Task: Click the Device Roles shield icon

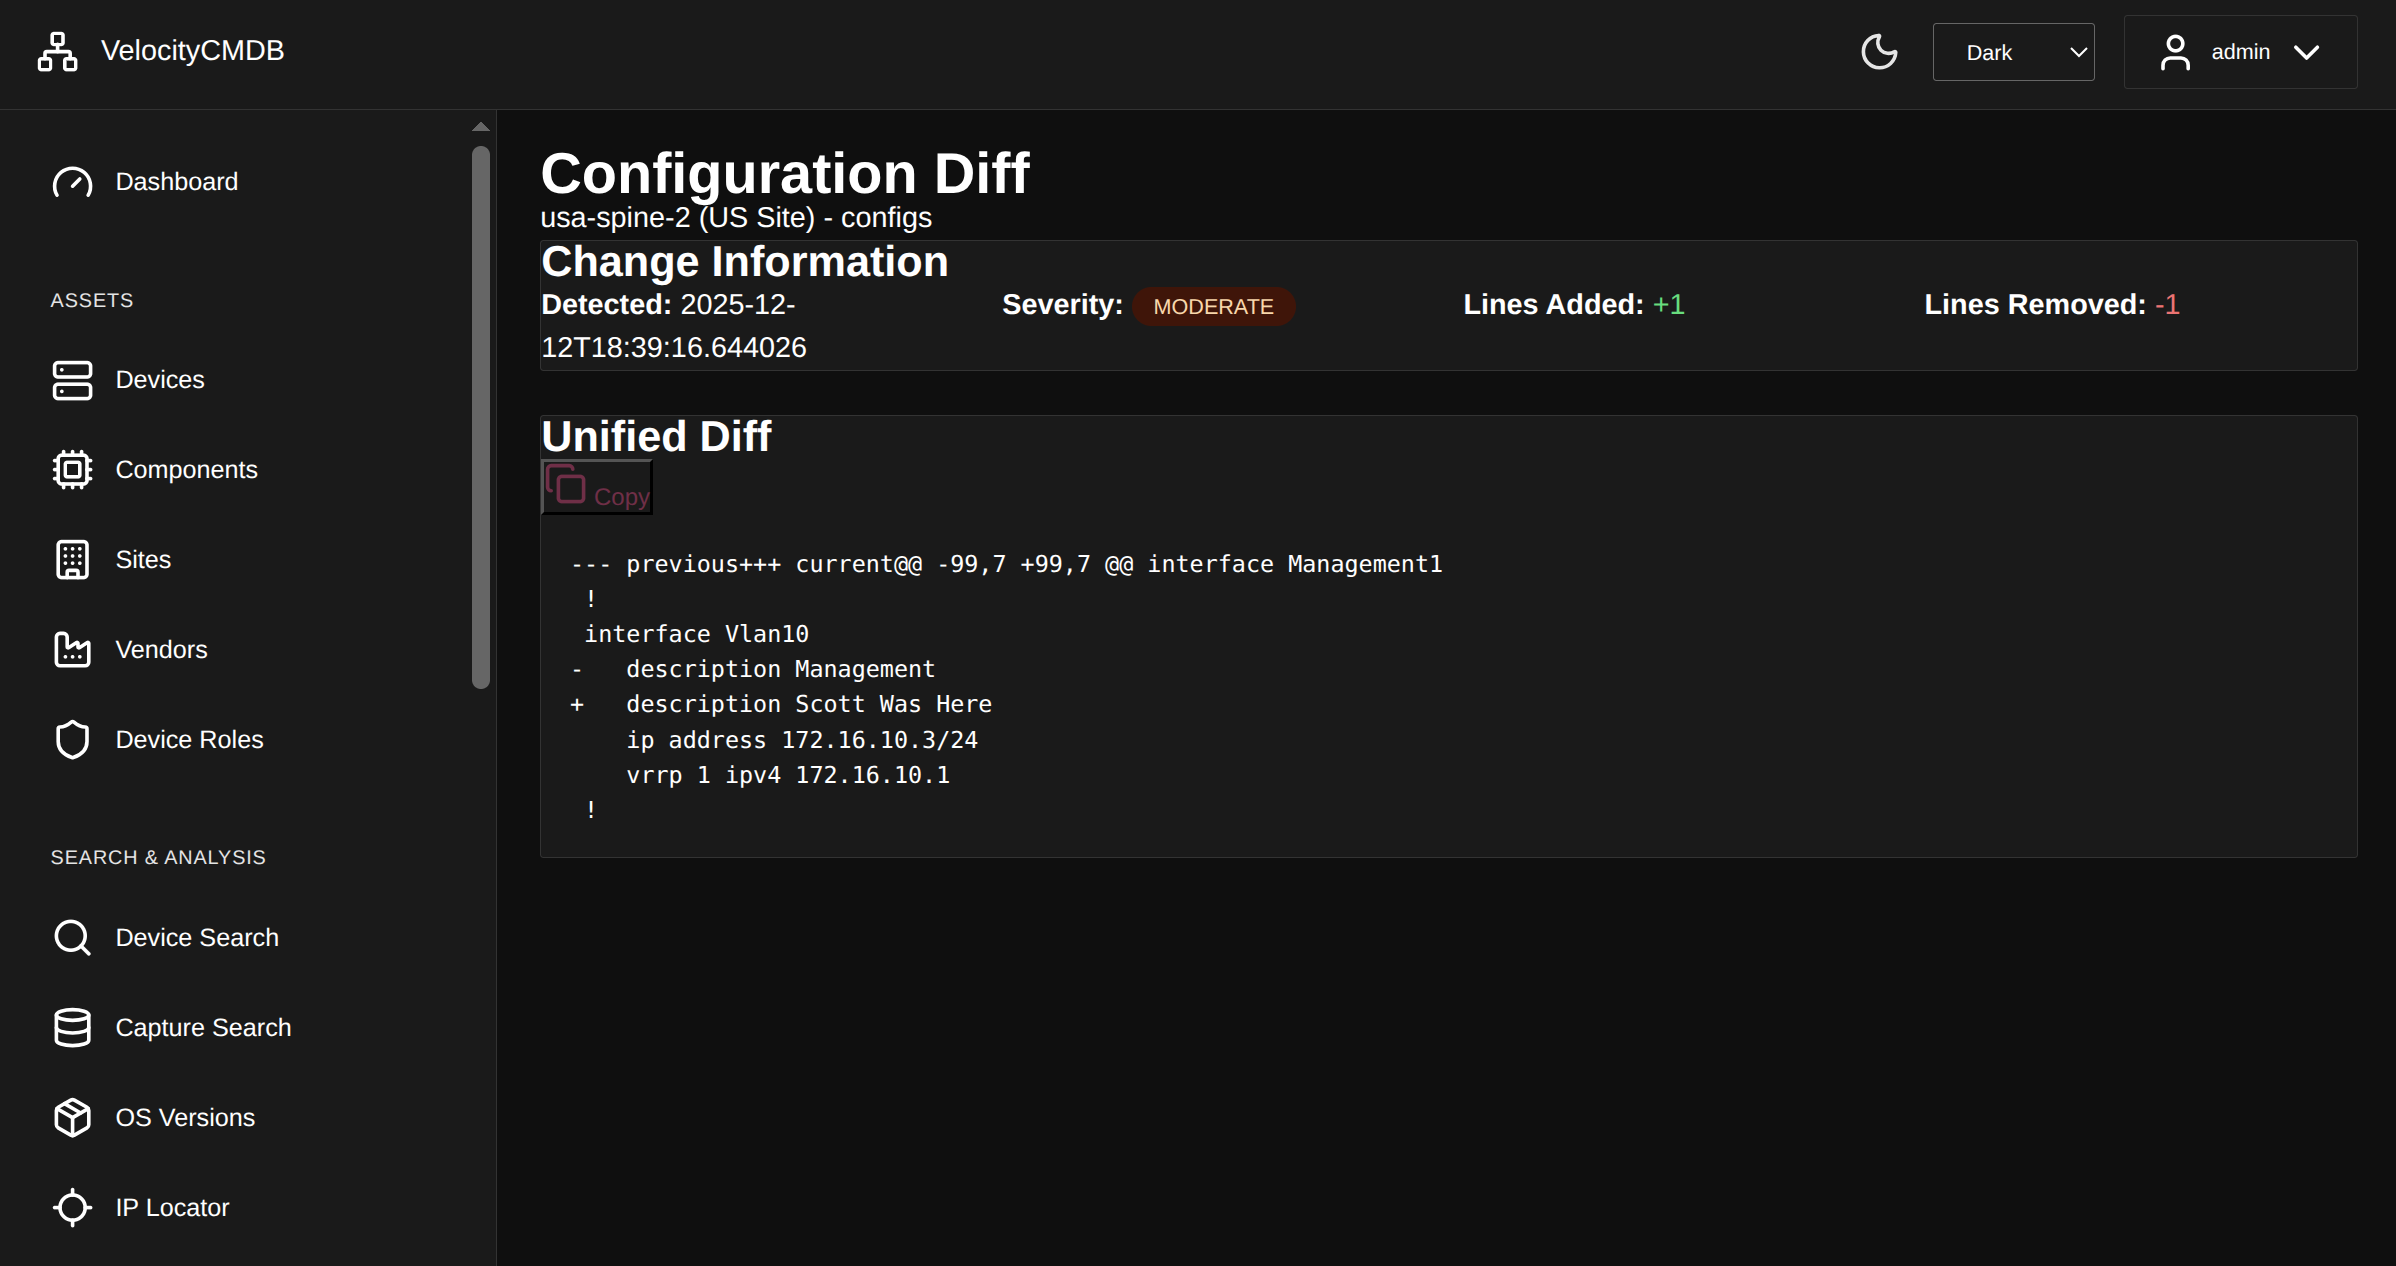Action: tap(72, 740)
